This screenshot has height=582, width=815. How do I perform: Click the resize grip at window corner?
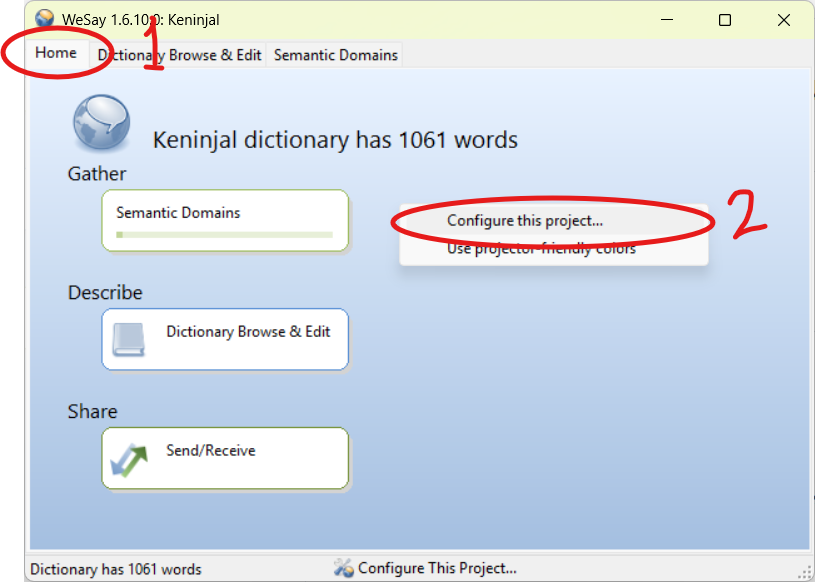(804, 571)
